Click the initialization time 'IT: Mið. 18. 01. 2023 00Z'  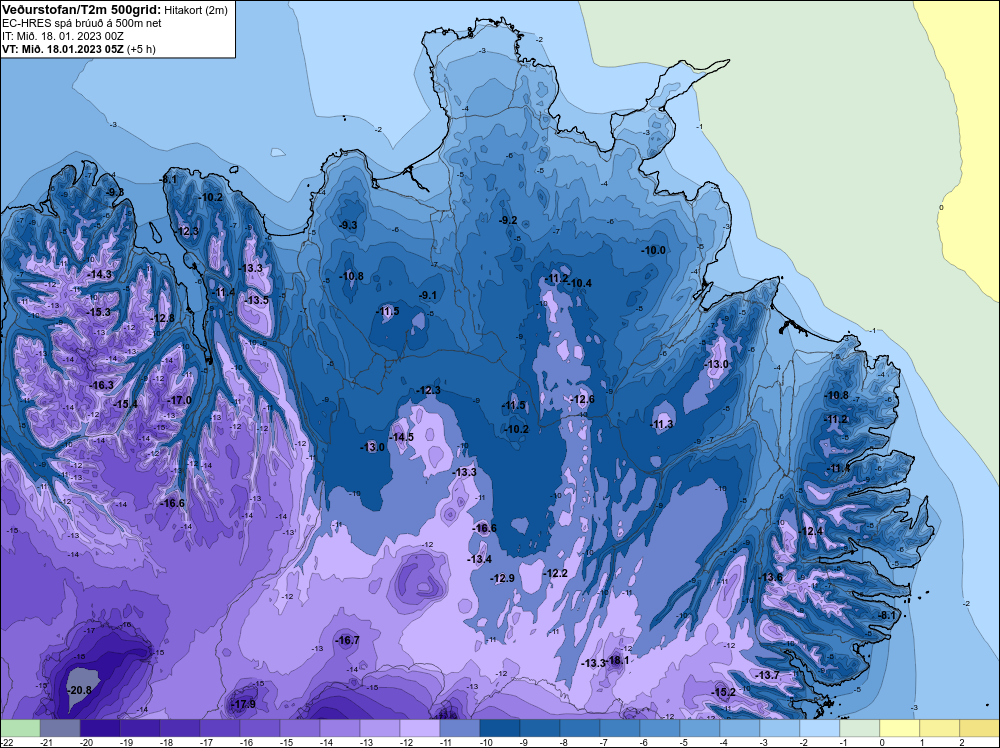63,36
